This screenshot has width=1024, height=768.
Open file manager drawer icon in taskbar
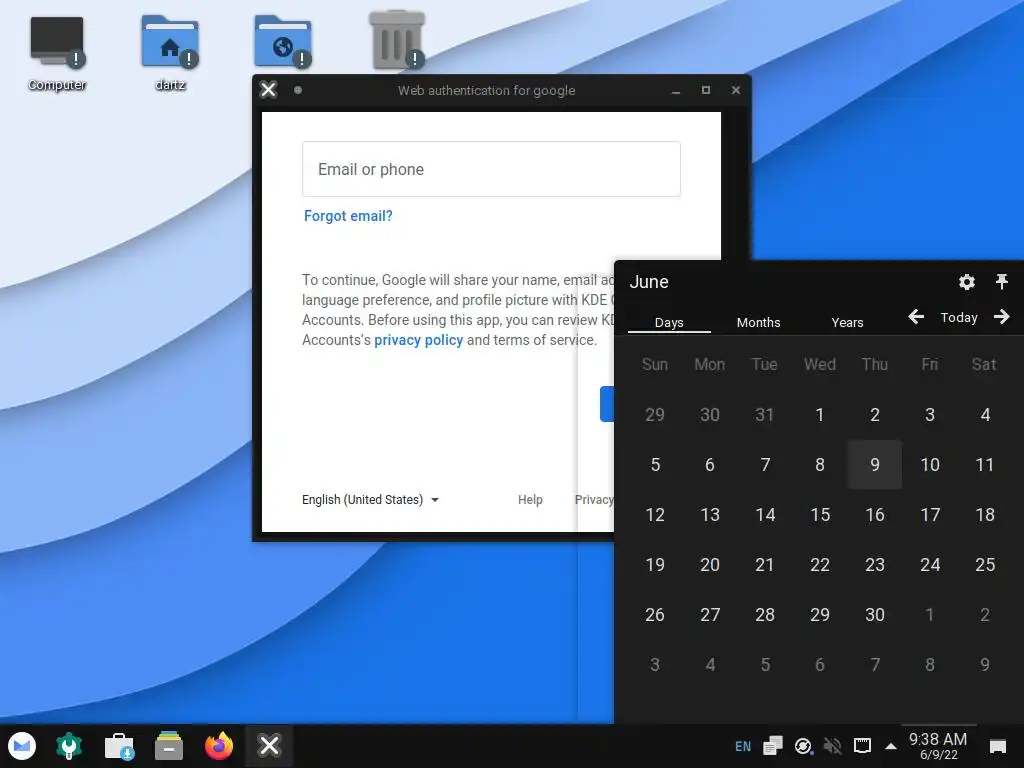[x=168, y=746]
